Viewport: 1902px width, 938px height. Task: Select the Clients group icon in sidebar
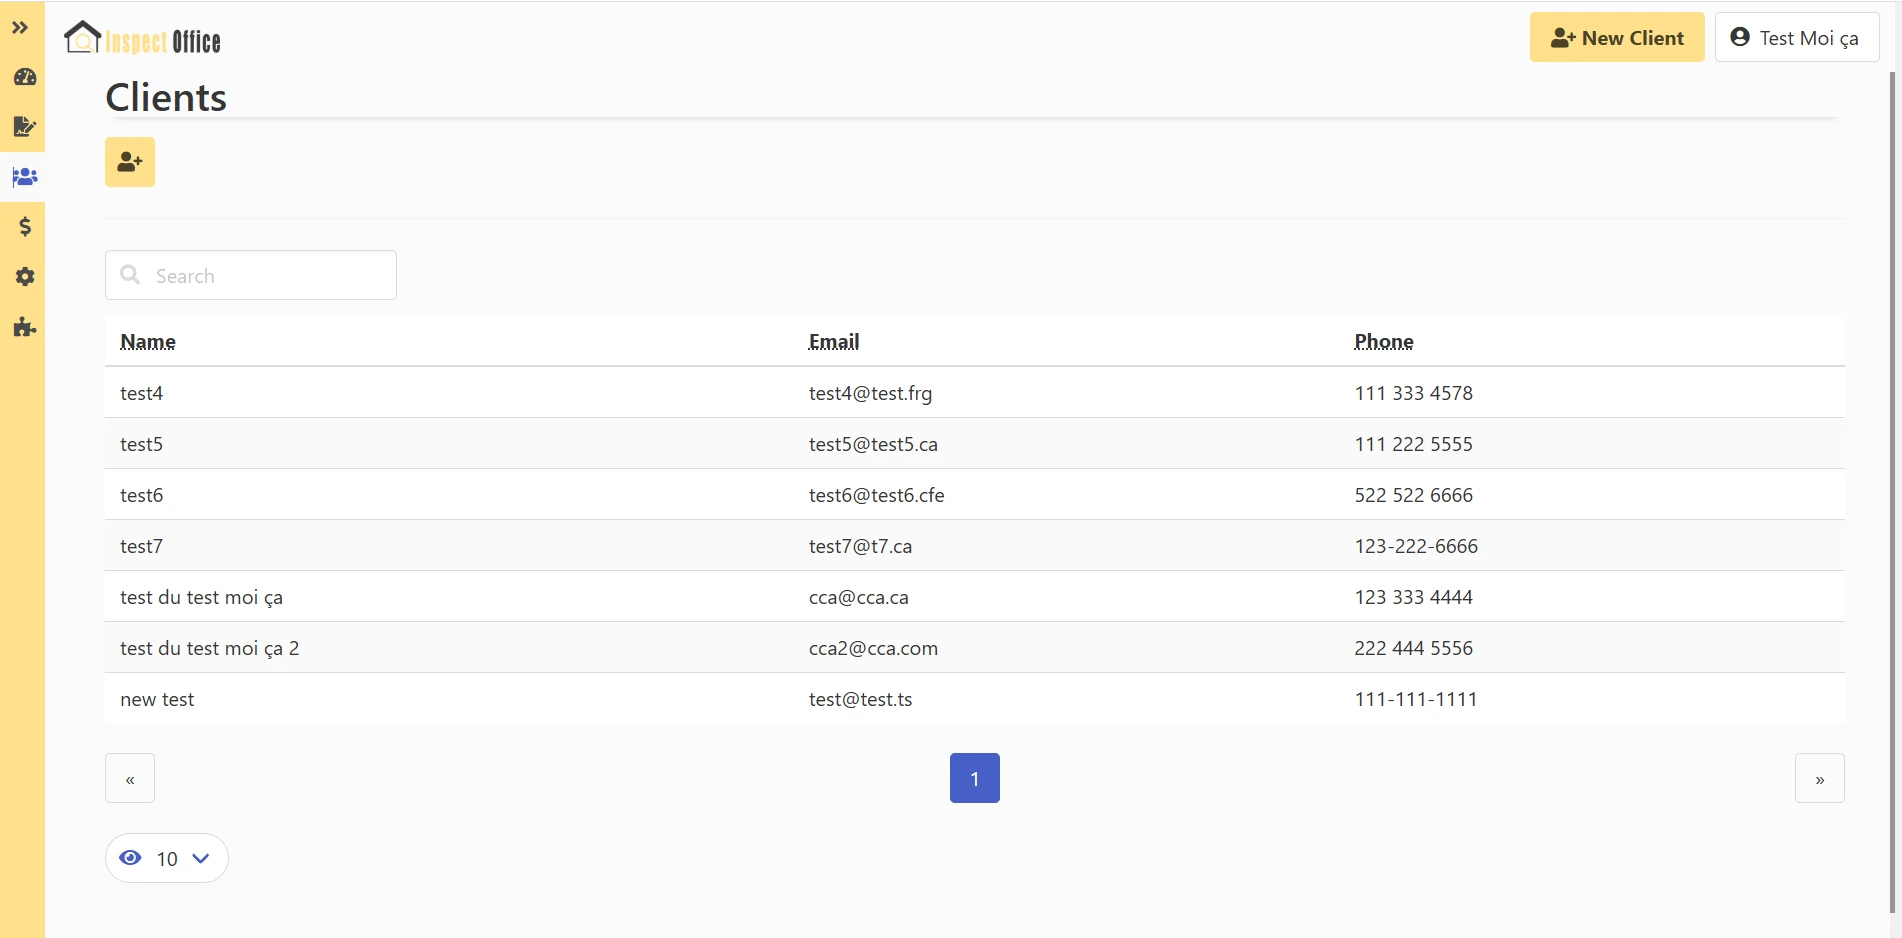[x=25, y=177]
